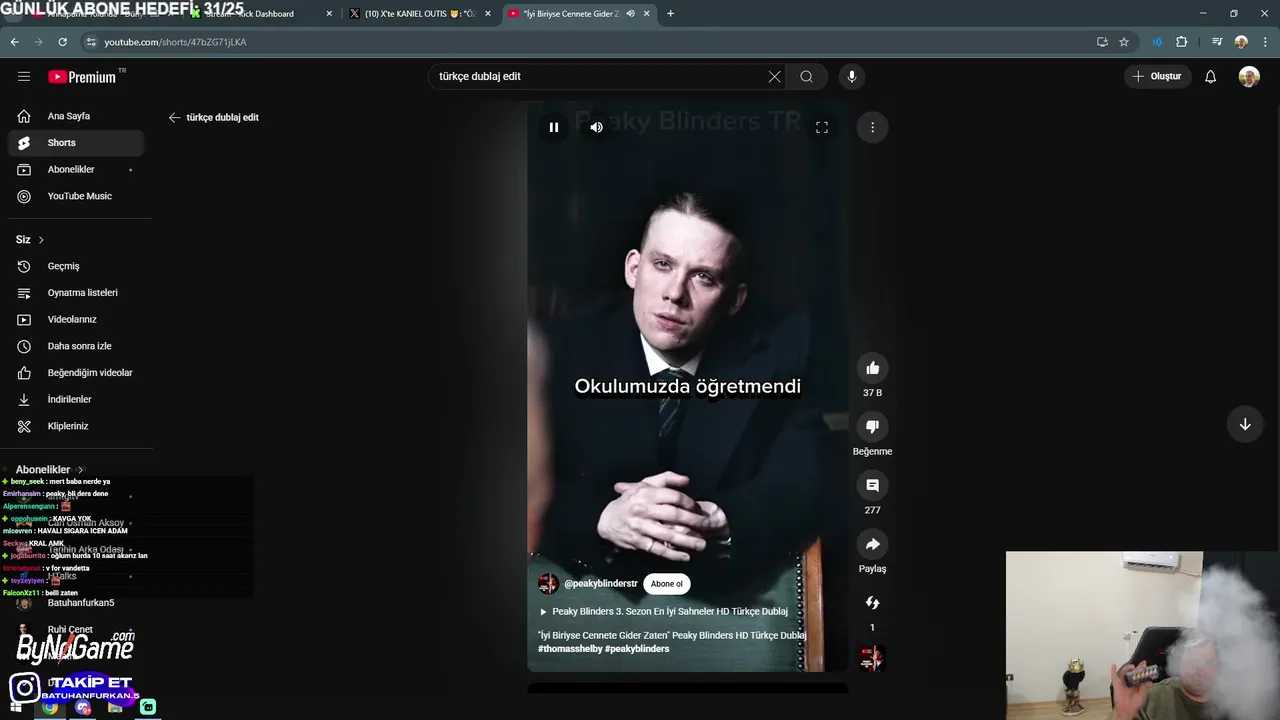Reload the page in browser
Viewport: 1280px width, 720px height.
pos(62,42)
